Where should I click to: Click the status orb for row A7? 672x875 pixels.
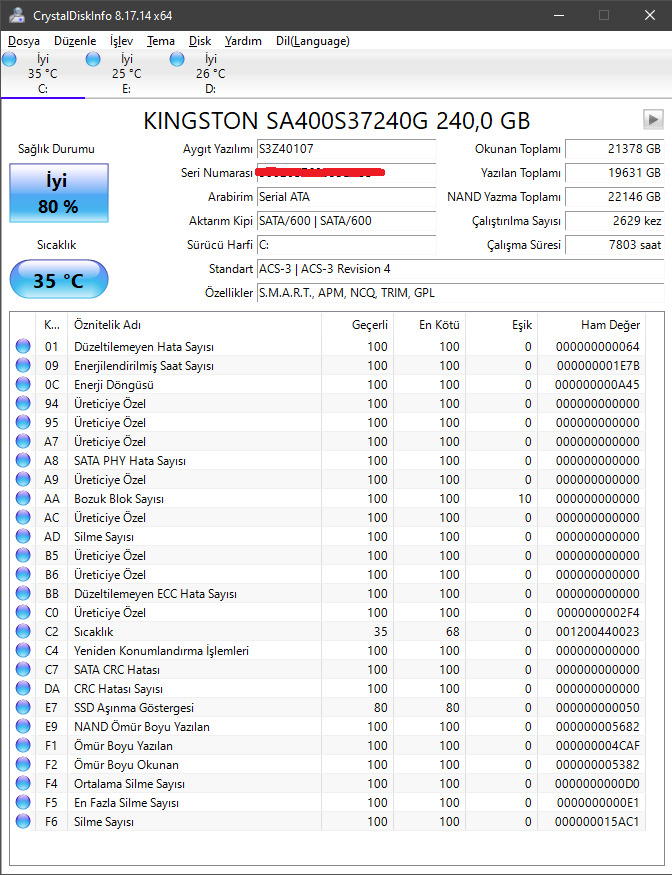click(x=23, y=441)
